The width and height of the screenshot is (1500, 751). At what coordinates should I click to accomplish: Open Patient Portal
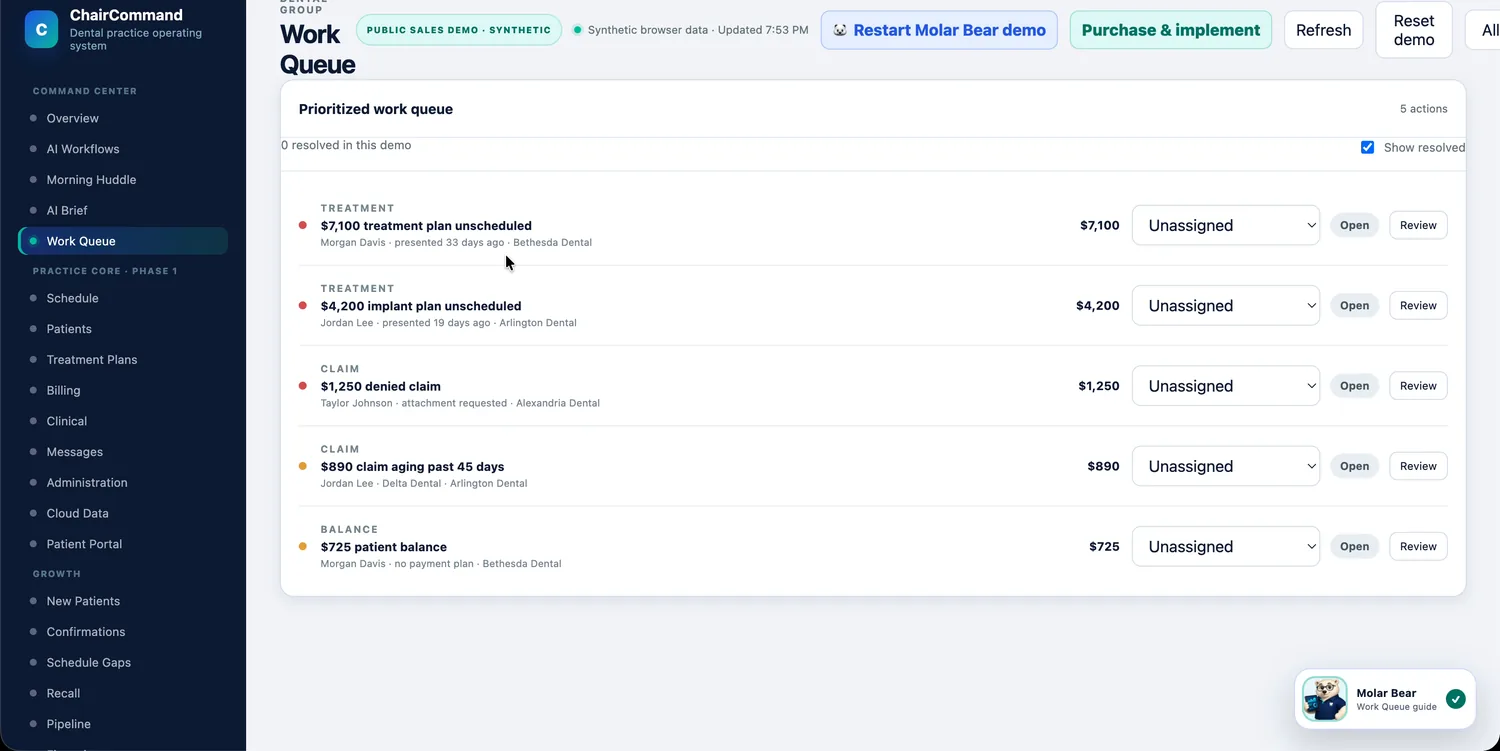click(123, 544)
